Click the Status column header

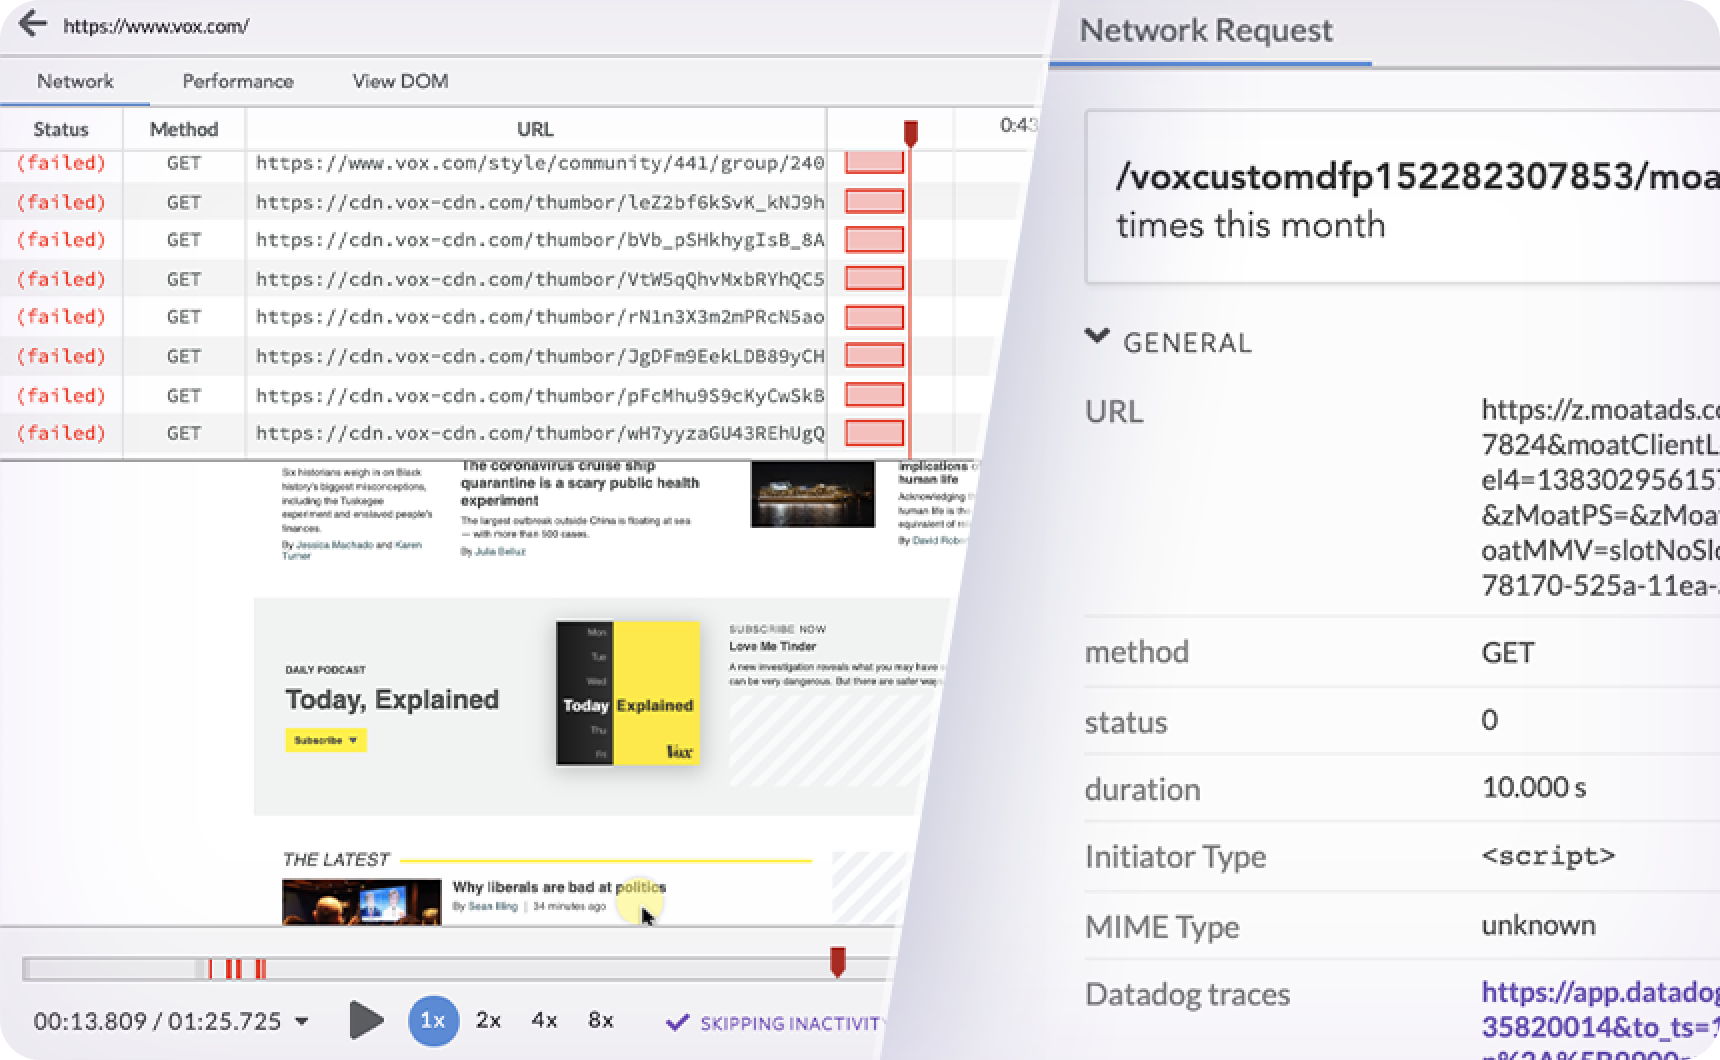tap(61, 129)
